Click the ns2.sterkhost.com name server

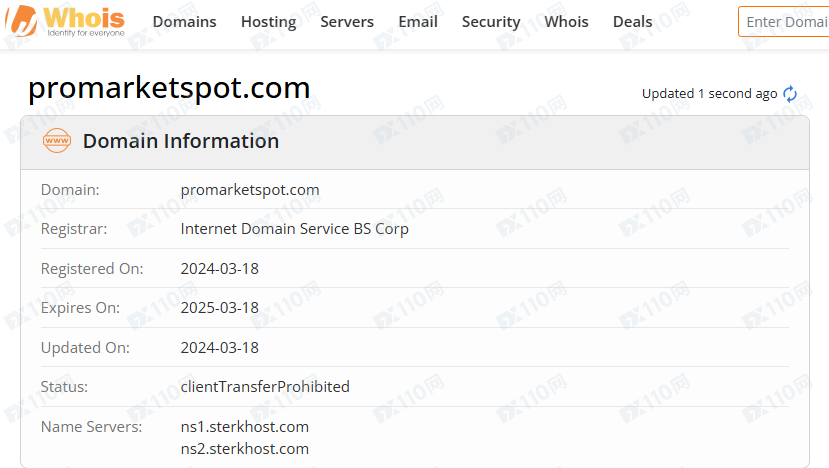click(x=245, y=448)
